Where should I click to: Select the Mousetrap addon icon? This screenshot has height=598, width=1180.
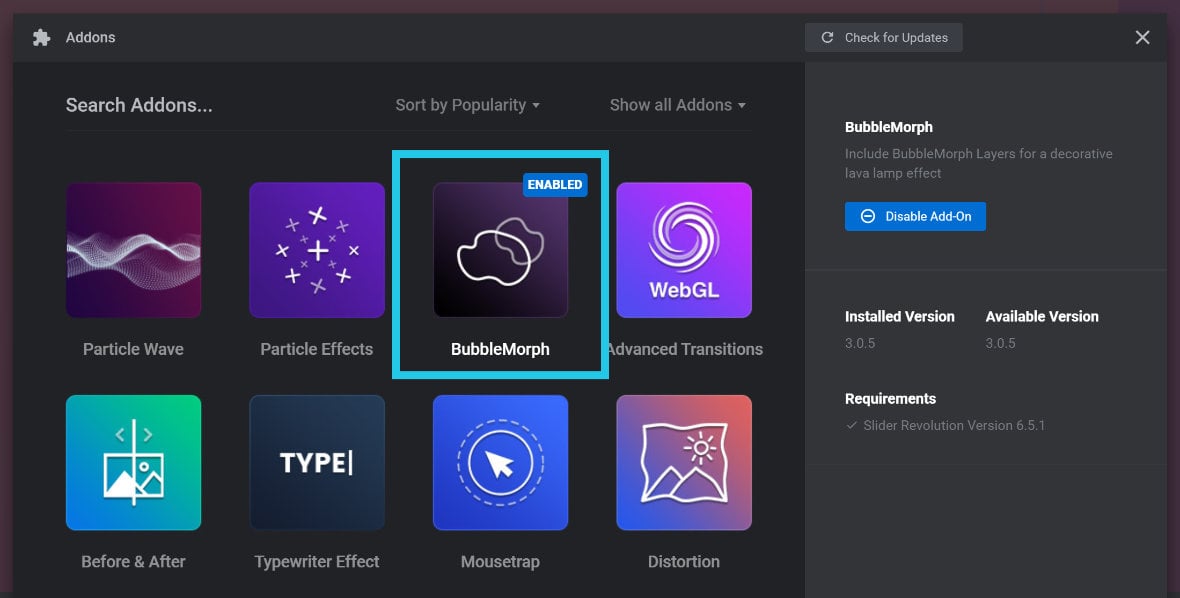[x=500, y=463]
